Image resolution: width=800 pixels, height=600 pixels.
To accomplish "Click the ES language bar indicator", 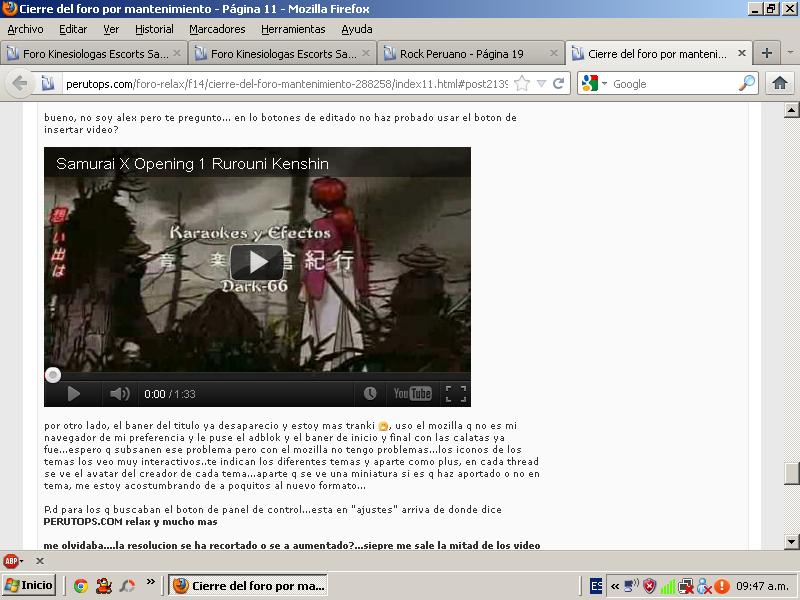I will [595, 586].
